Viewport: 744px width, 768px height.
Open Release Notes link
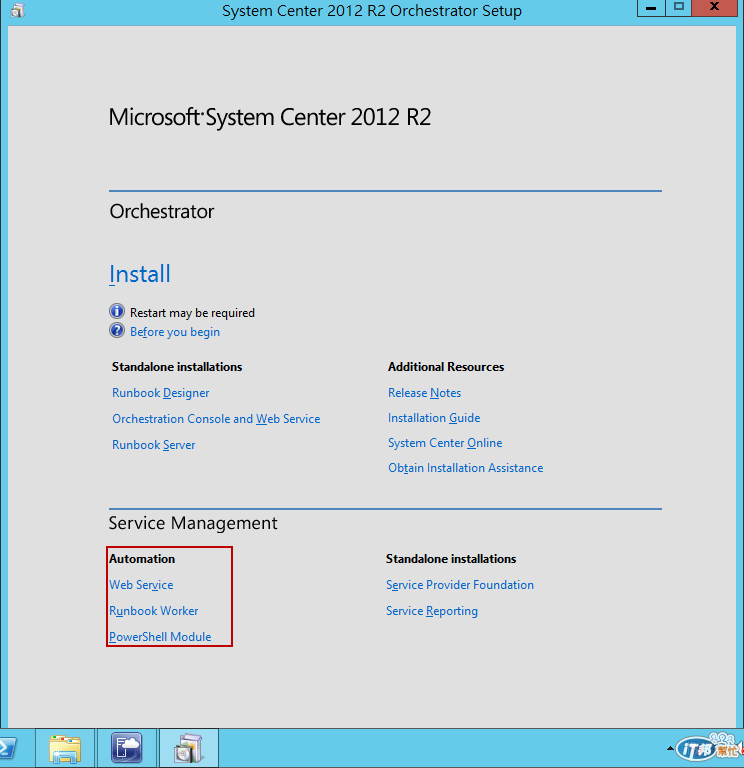[424, 393]
